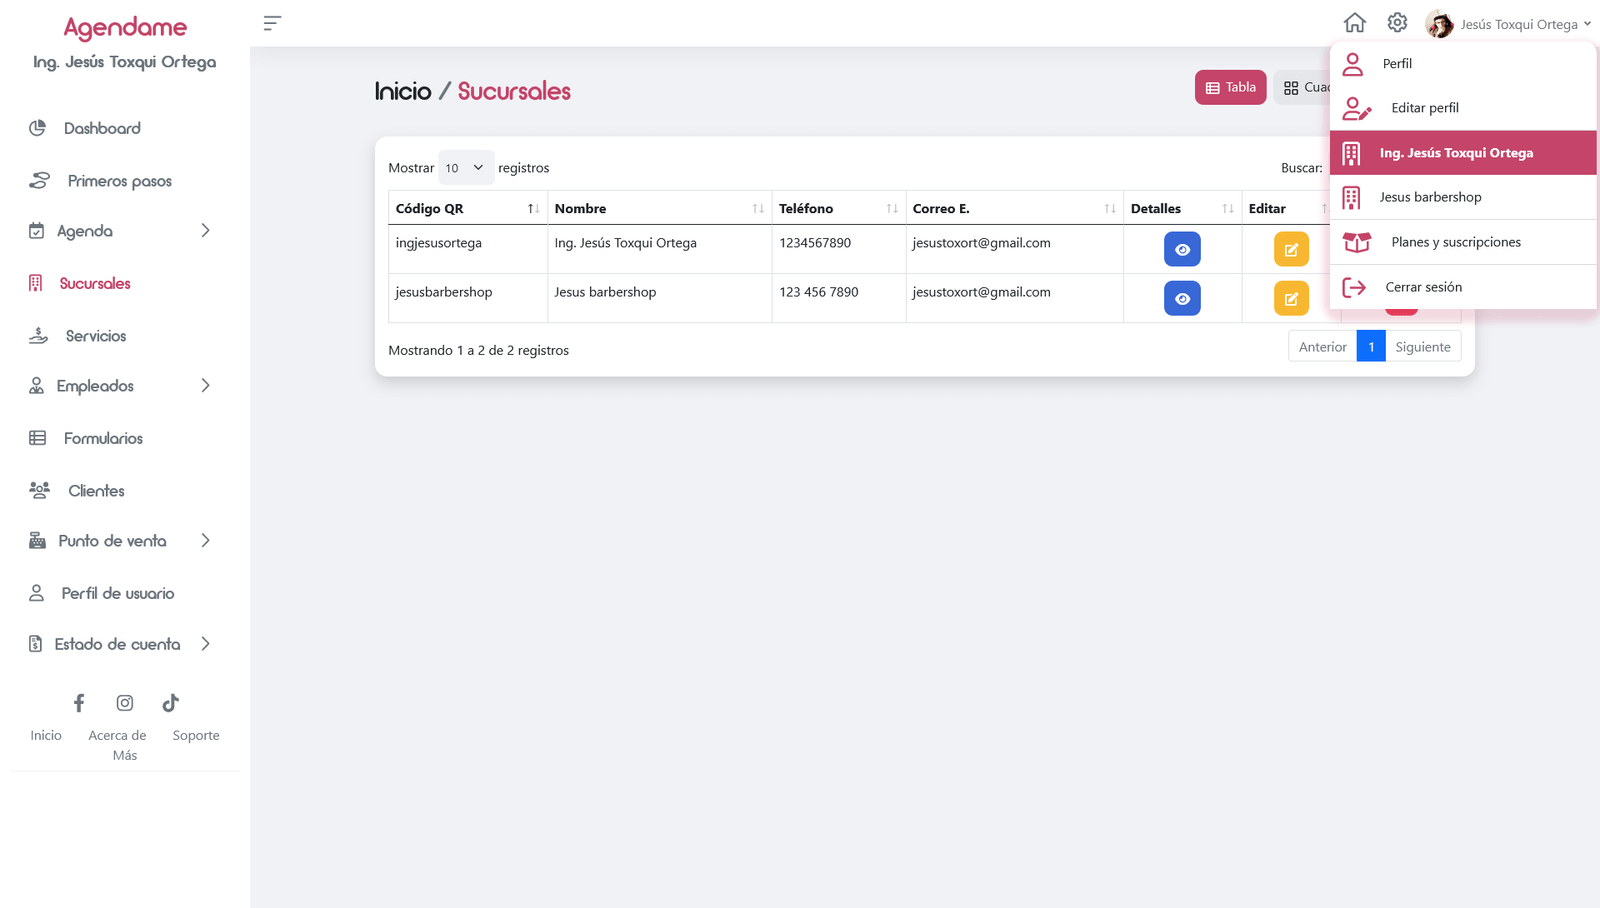Choose Planes y suscripciones menu entry
The width and height of the screenshot is (1600, 908).
(1455, 242)
